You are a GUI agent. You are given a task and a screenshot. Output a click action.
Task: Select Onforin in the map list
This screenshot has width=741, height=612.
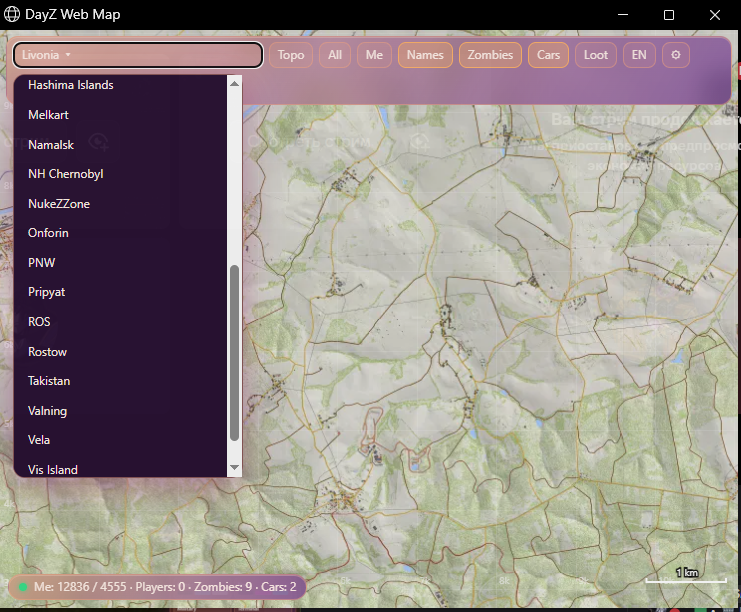point(121,233)
